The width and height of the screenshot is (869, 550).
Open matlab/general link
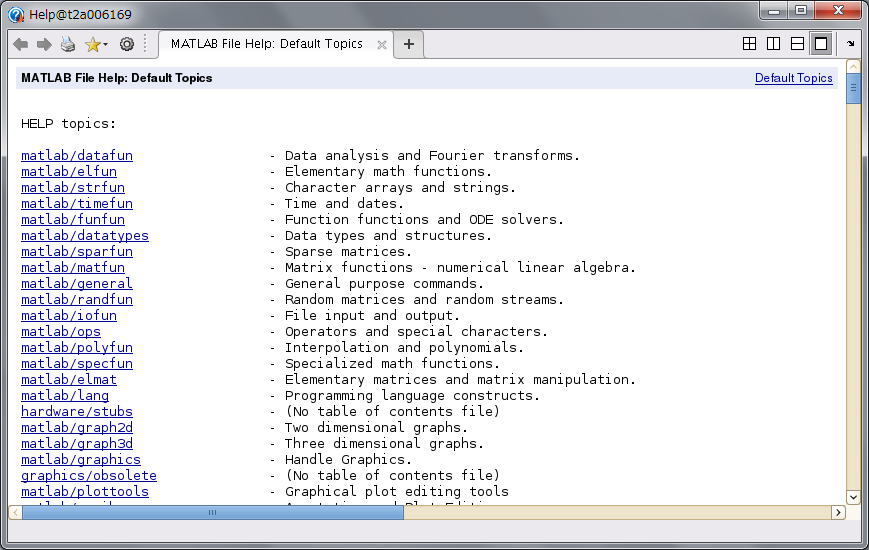point(77,284)
